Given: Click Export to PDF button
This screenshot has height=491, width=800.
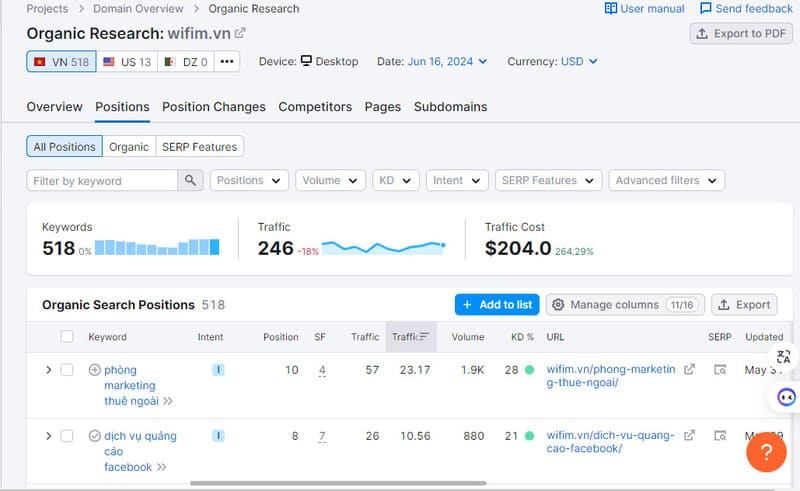Looking at the screenshot, I should pos(741,34).
